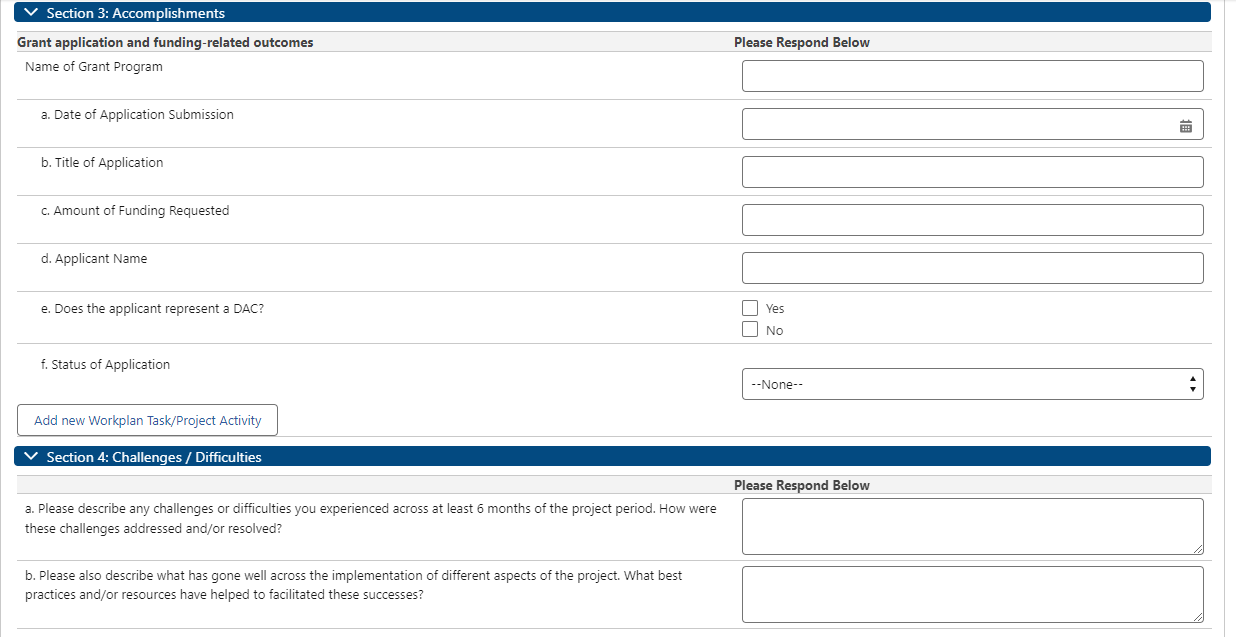The height and width of the screenshot is (637, 1236).
Task: Click the Amount of Funding Requested field
Action: point(972,220)
